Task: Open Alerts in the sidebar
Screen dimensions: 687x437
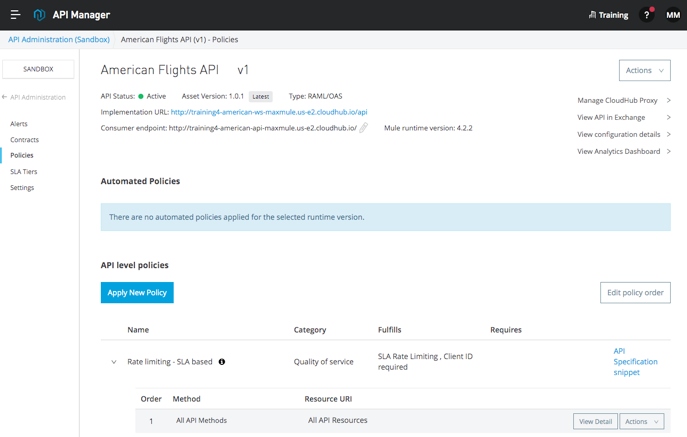Action: coord(19,124)
